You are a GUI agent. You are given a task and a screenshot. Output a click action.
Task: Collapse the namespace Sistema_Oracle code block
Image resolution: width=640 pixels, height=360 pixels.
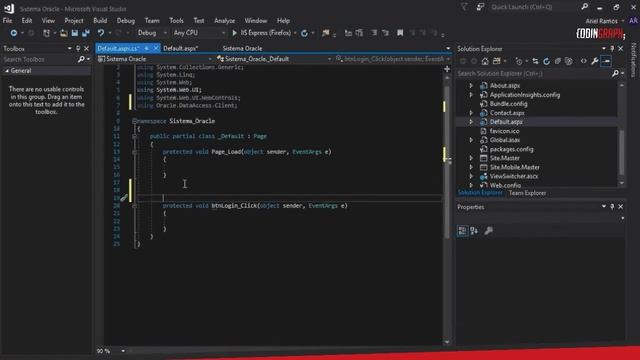pos(134,121)
